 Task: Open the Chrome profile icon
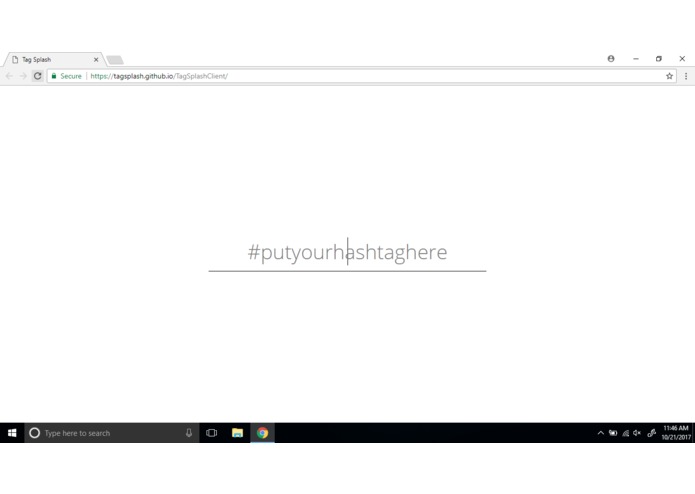point(611,58)
